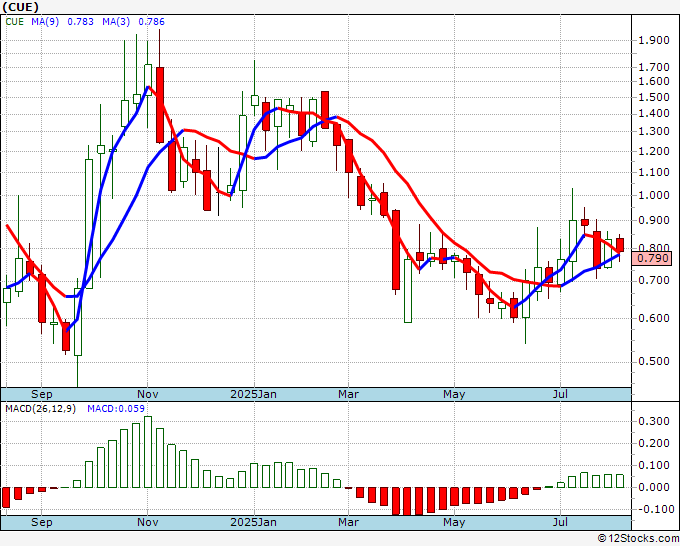The height and width of the screenshot is (546, 680).
Task: Select 2025Jan on the MACD panel date axis
Action: (x=253, y=522)
